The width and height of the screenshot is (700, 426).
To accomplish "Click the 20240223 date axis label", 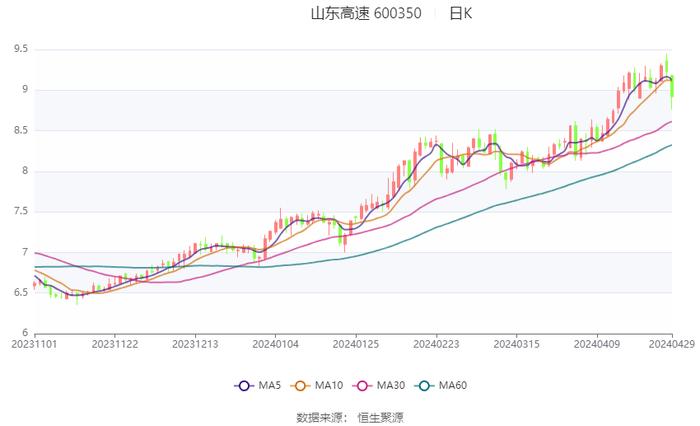I will tap(436, 344).
